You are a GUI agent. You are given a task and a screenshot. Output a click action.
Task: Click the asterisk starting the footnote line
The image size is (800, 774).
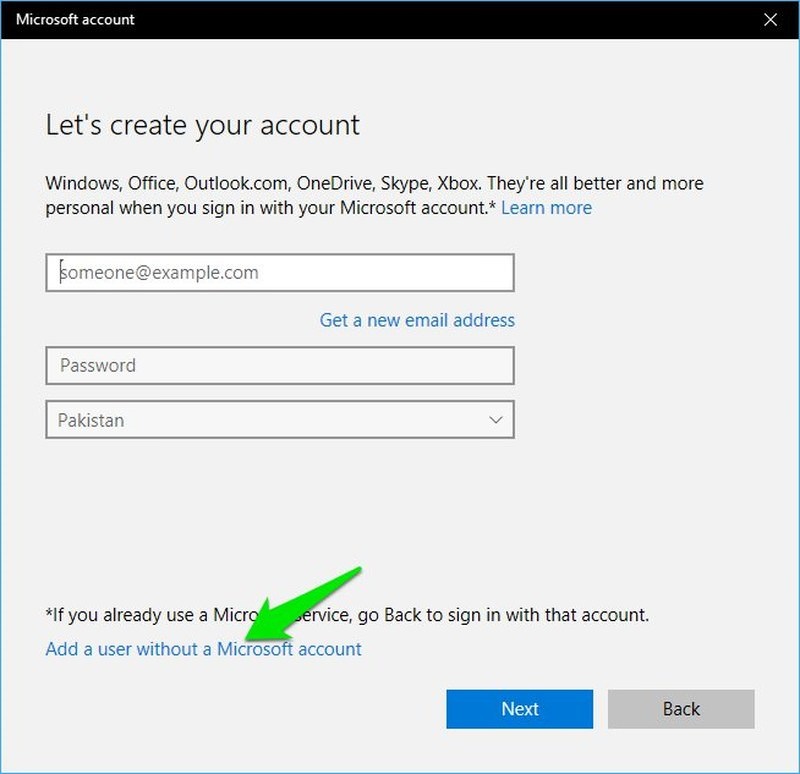point(50,613)
